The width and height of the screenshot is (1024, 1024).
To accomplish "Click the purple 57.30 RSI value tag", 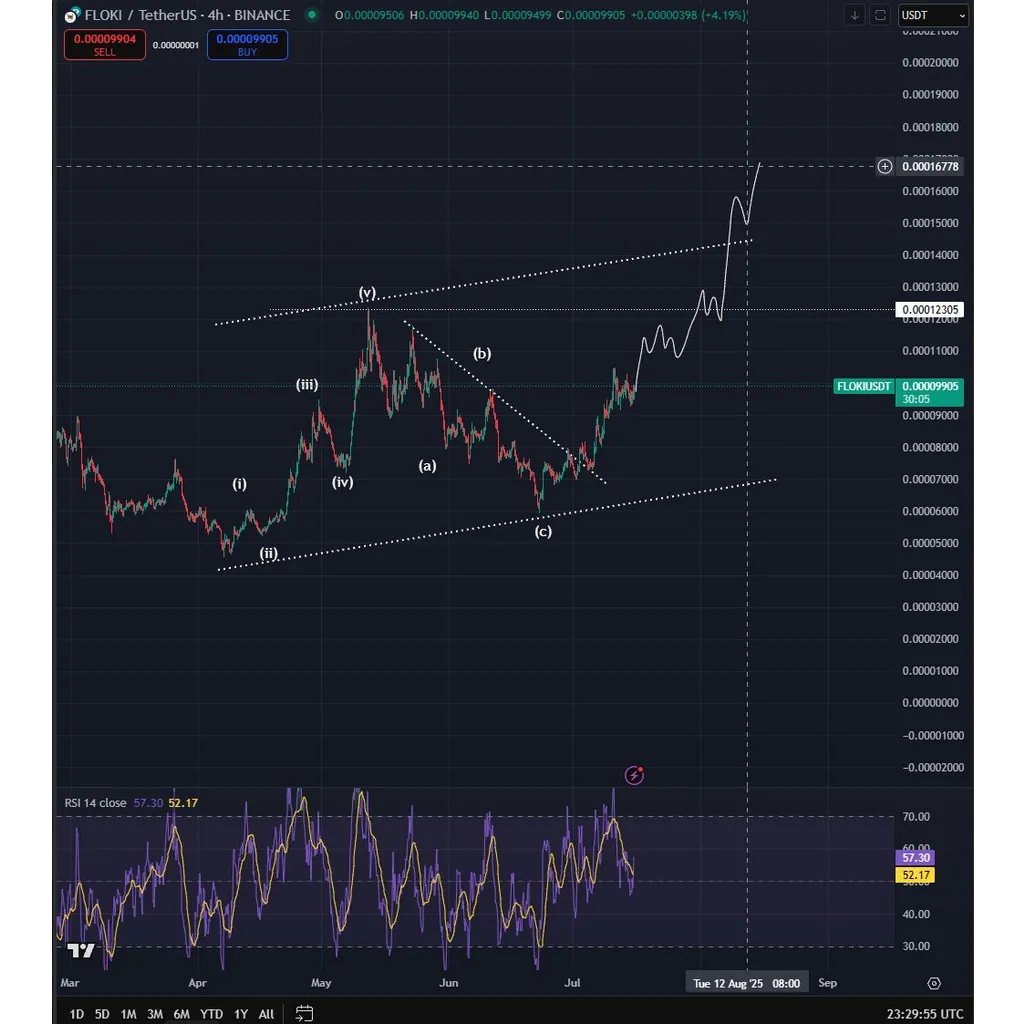I will point(915,857).
